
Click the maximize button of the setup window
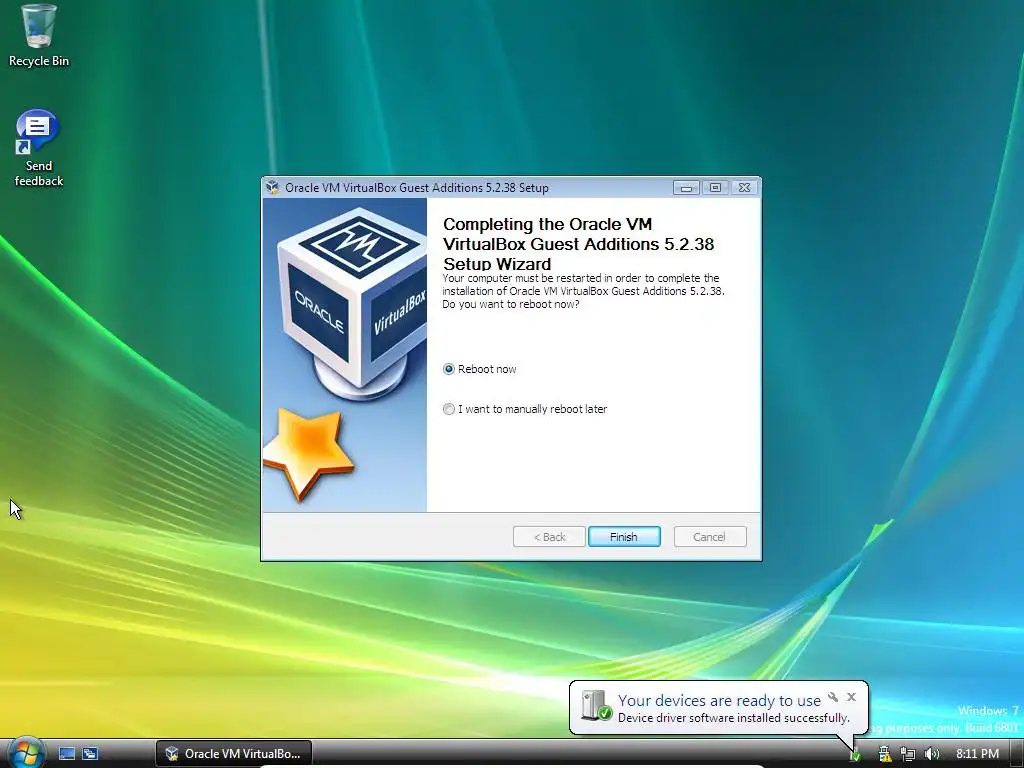[715, 187]
